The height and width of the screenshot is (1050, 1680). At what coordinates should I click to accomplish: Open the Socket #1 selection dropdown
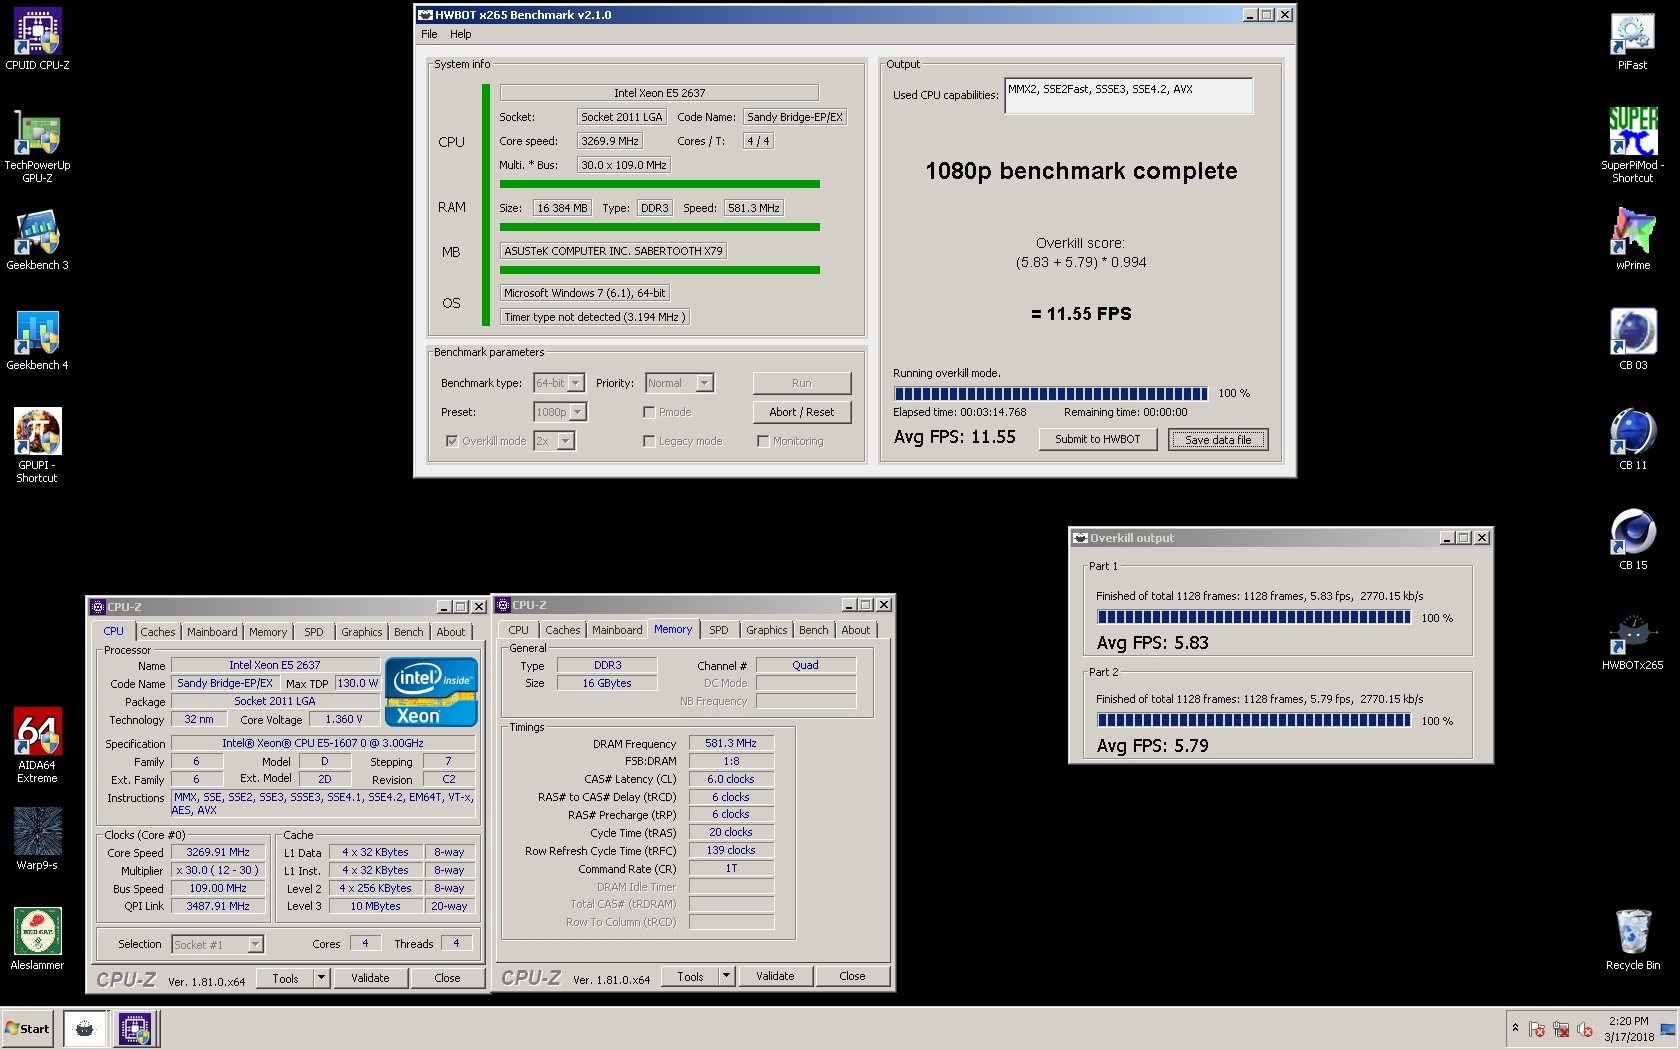pyautogui.click(x=217, y=945)
